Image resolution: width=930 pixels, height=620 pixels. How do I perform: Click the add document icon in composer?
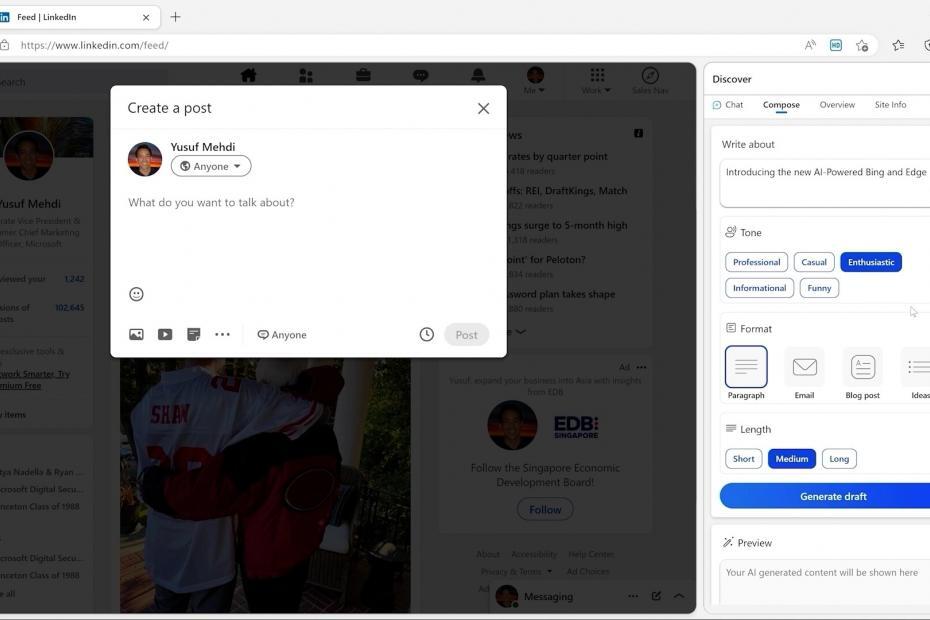192,334
